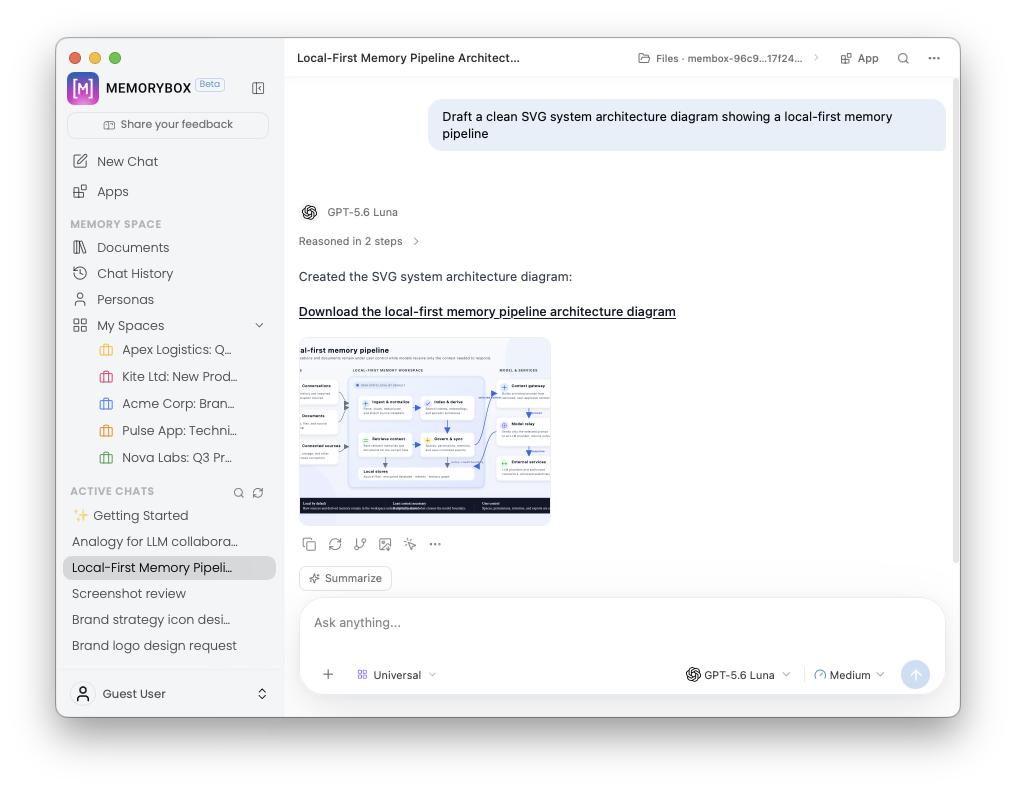Open more response actions ellipsis
The width and height of the screenshot is (1016, 791).
(x=435, y=544)
